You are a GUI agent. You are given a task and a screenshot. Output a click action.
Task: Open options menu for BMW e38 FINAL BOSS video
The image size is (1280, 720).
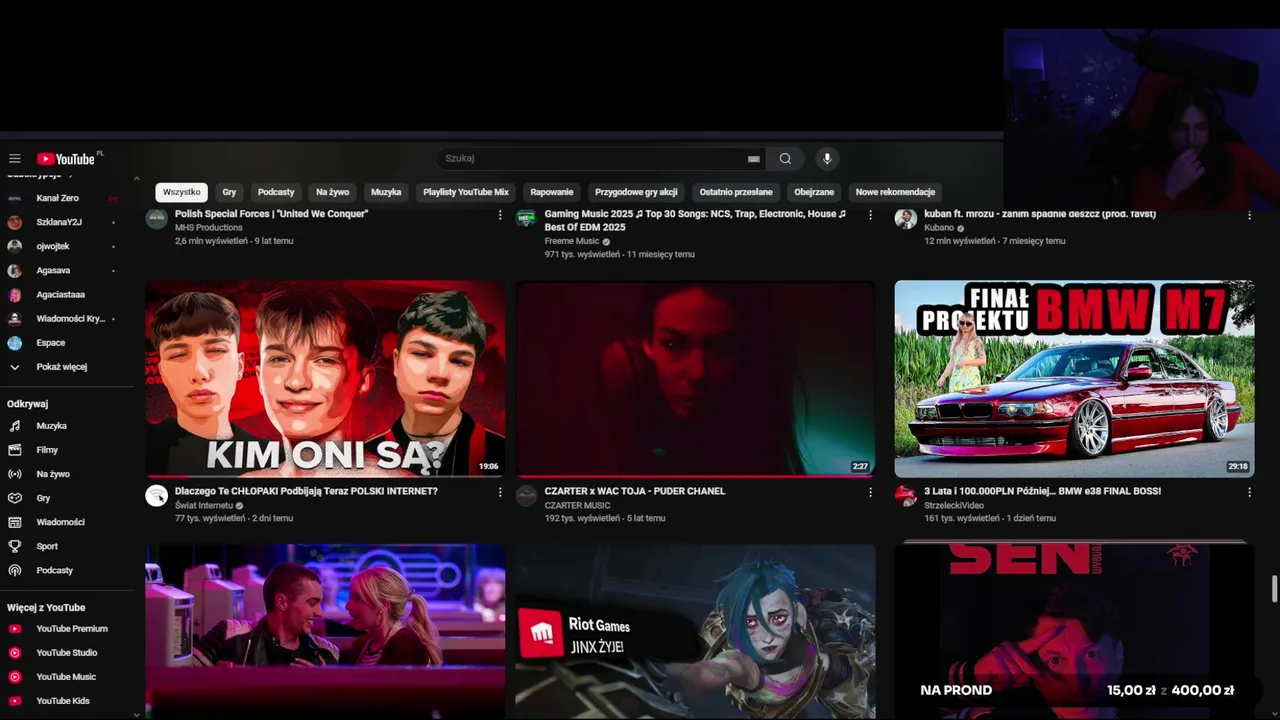coord(1249,492)
